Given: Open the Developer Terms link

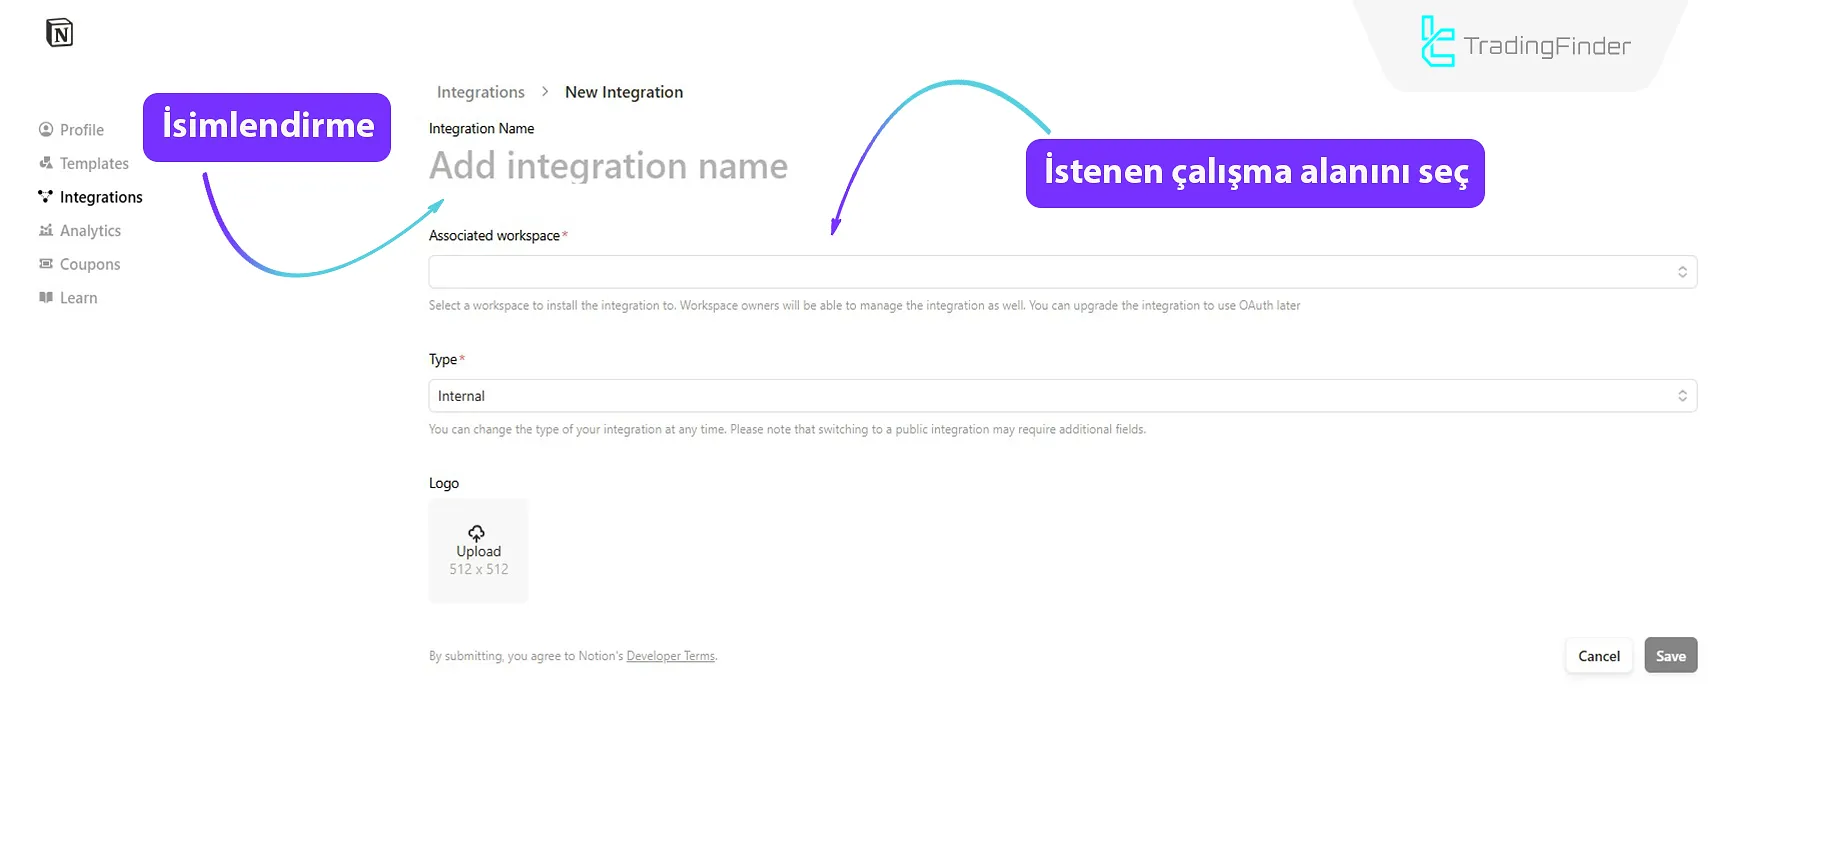Looking at the screenshot, I should point(671,656).
